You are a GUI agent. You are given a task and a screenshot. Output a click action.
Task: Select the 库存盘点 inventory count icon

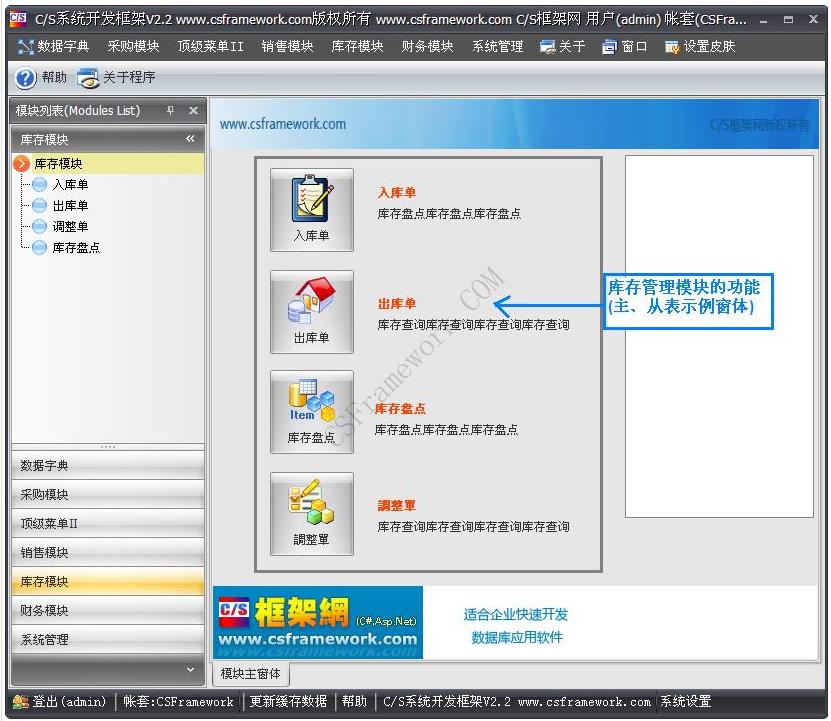pyautogui.click(x=310, y=413)
